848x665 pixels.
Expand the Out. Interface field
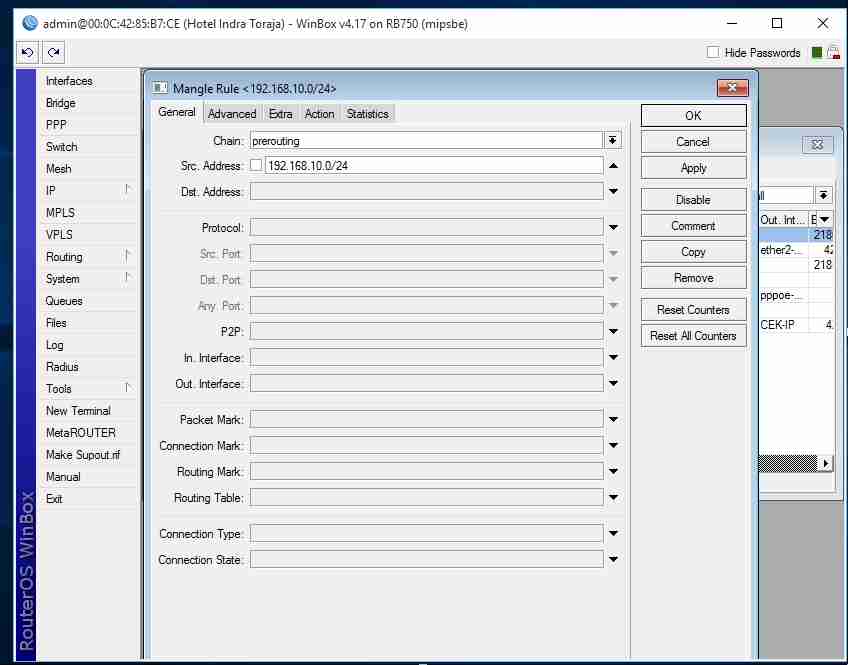(613, 383)
